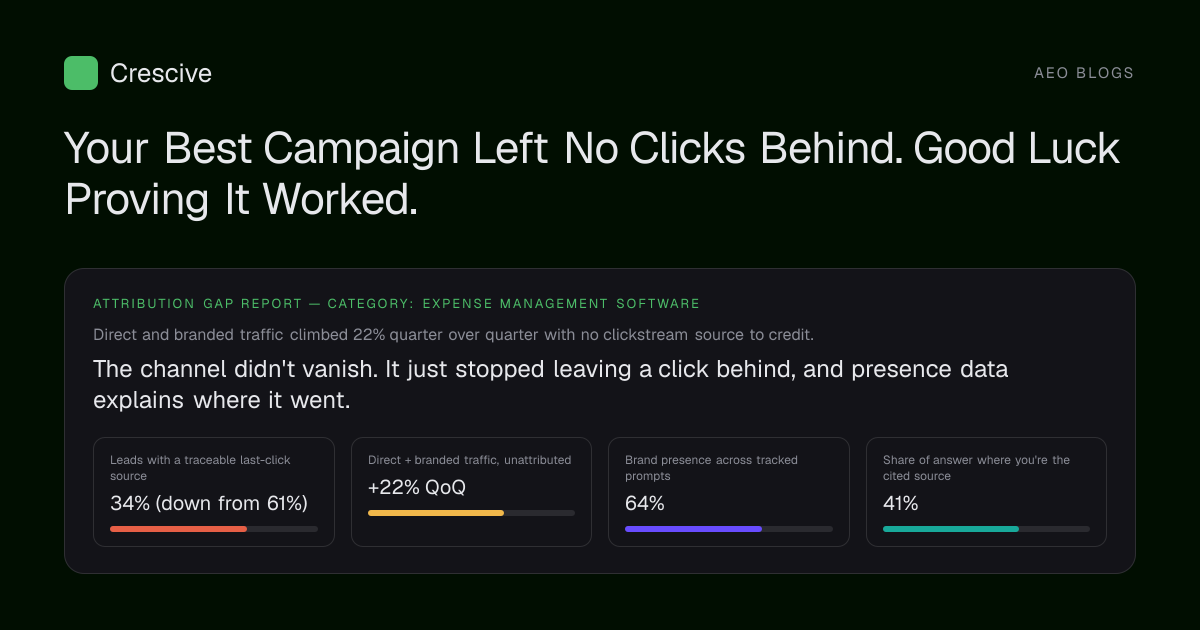Click the yellow progress bar under +22% QoQ
Viewport: 1200px width, 630px height.
tap(436, 513)
